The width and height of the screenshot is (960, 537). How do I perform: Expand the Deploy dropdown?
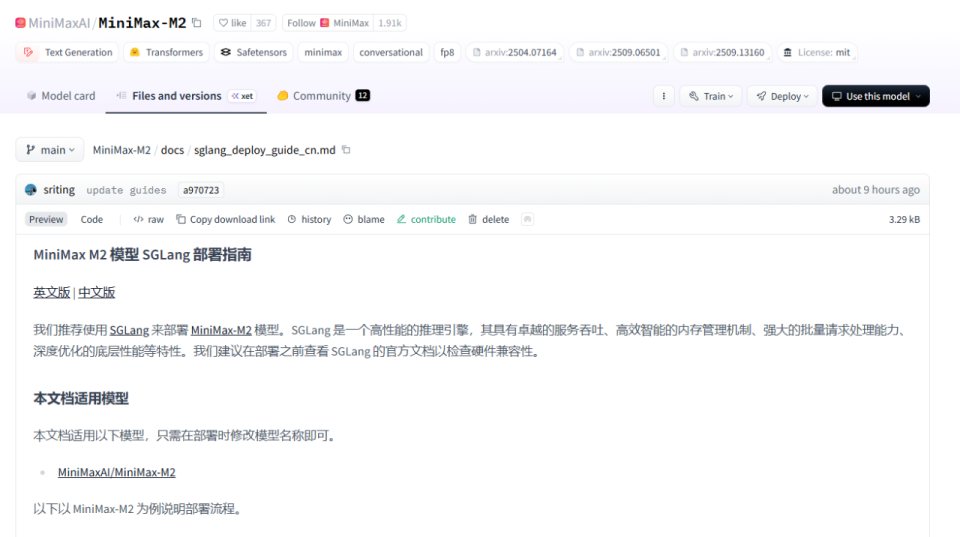782,96
